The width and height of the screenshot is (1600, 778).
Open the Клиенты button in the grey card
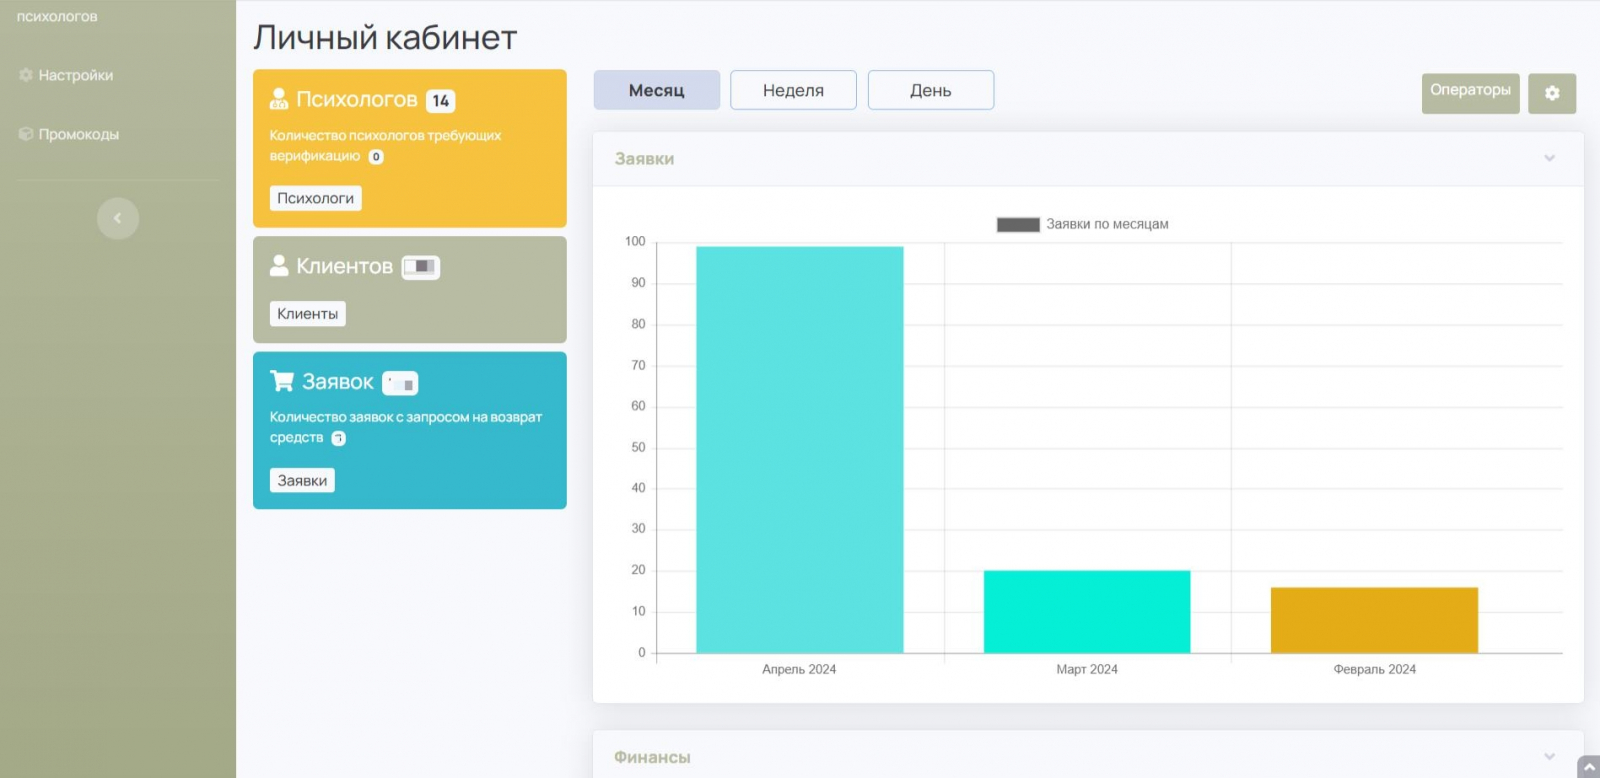pyautogui.click(x=308, y=314)
